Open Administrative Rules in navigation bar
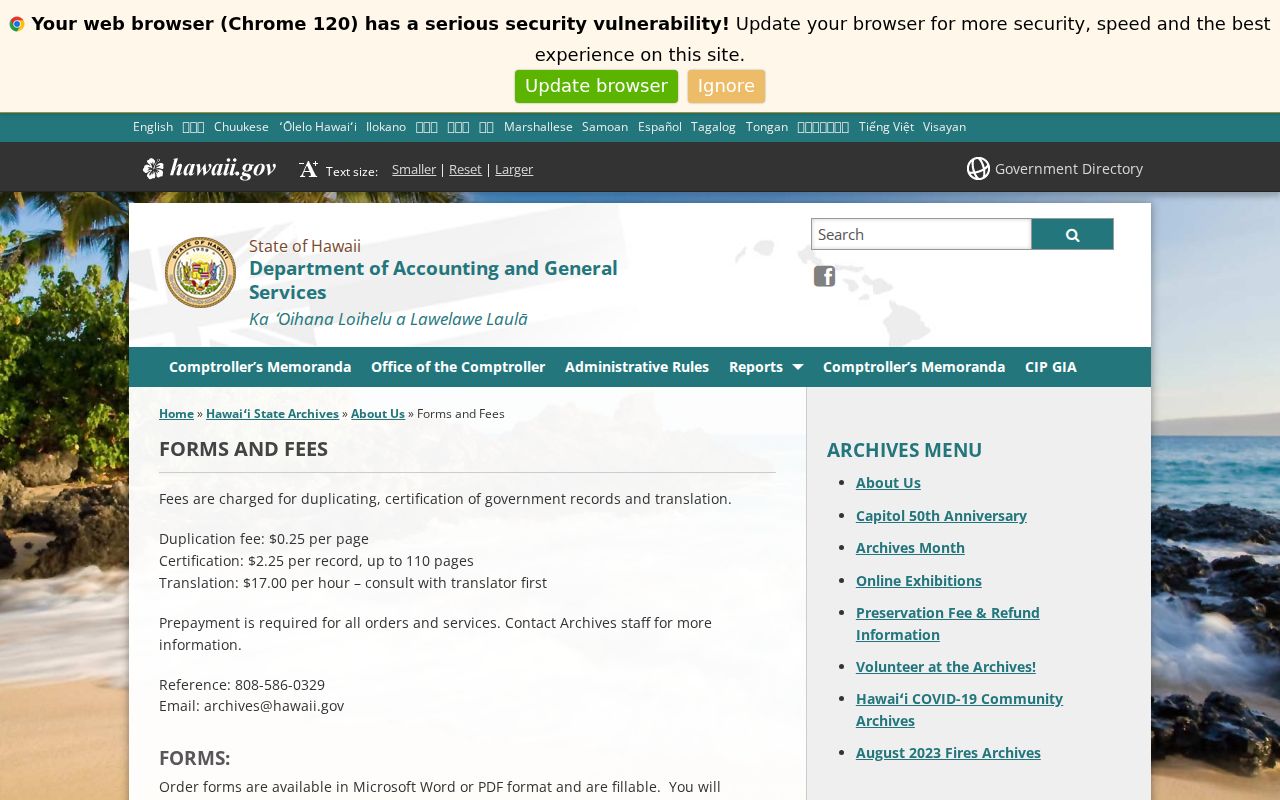Screen dimensions: 1280x800 coord(637,367)
